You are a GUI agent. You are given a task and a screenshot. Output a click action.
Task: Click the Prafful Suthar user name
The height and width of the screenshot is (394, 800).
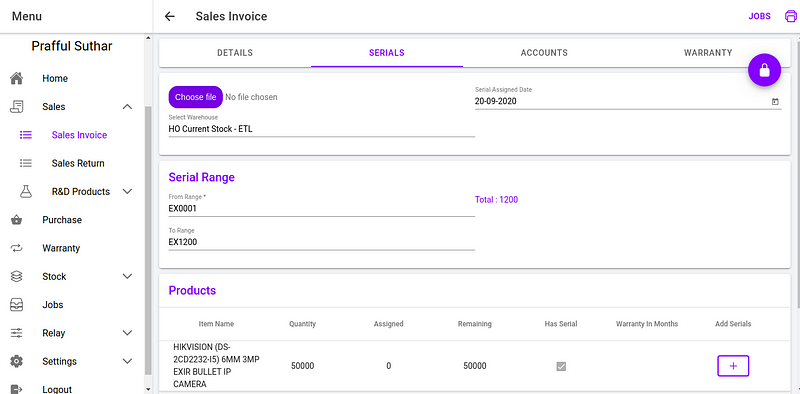click(72, 46)
